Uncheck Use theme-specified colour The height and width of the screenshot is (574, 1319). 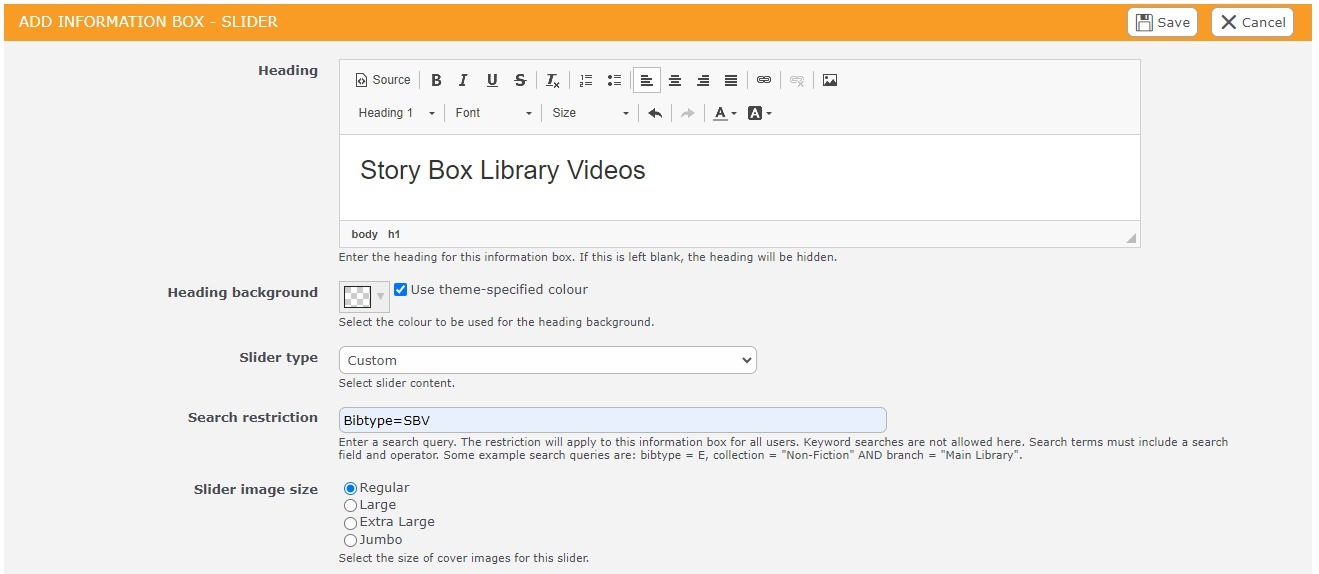click(401, 290)
